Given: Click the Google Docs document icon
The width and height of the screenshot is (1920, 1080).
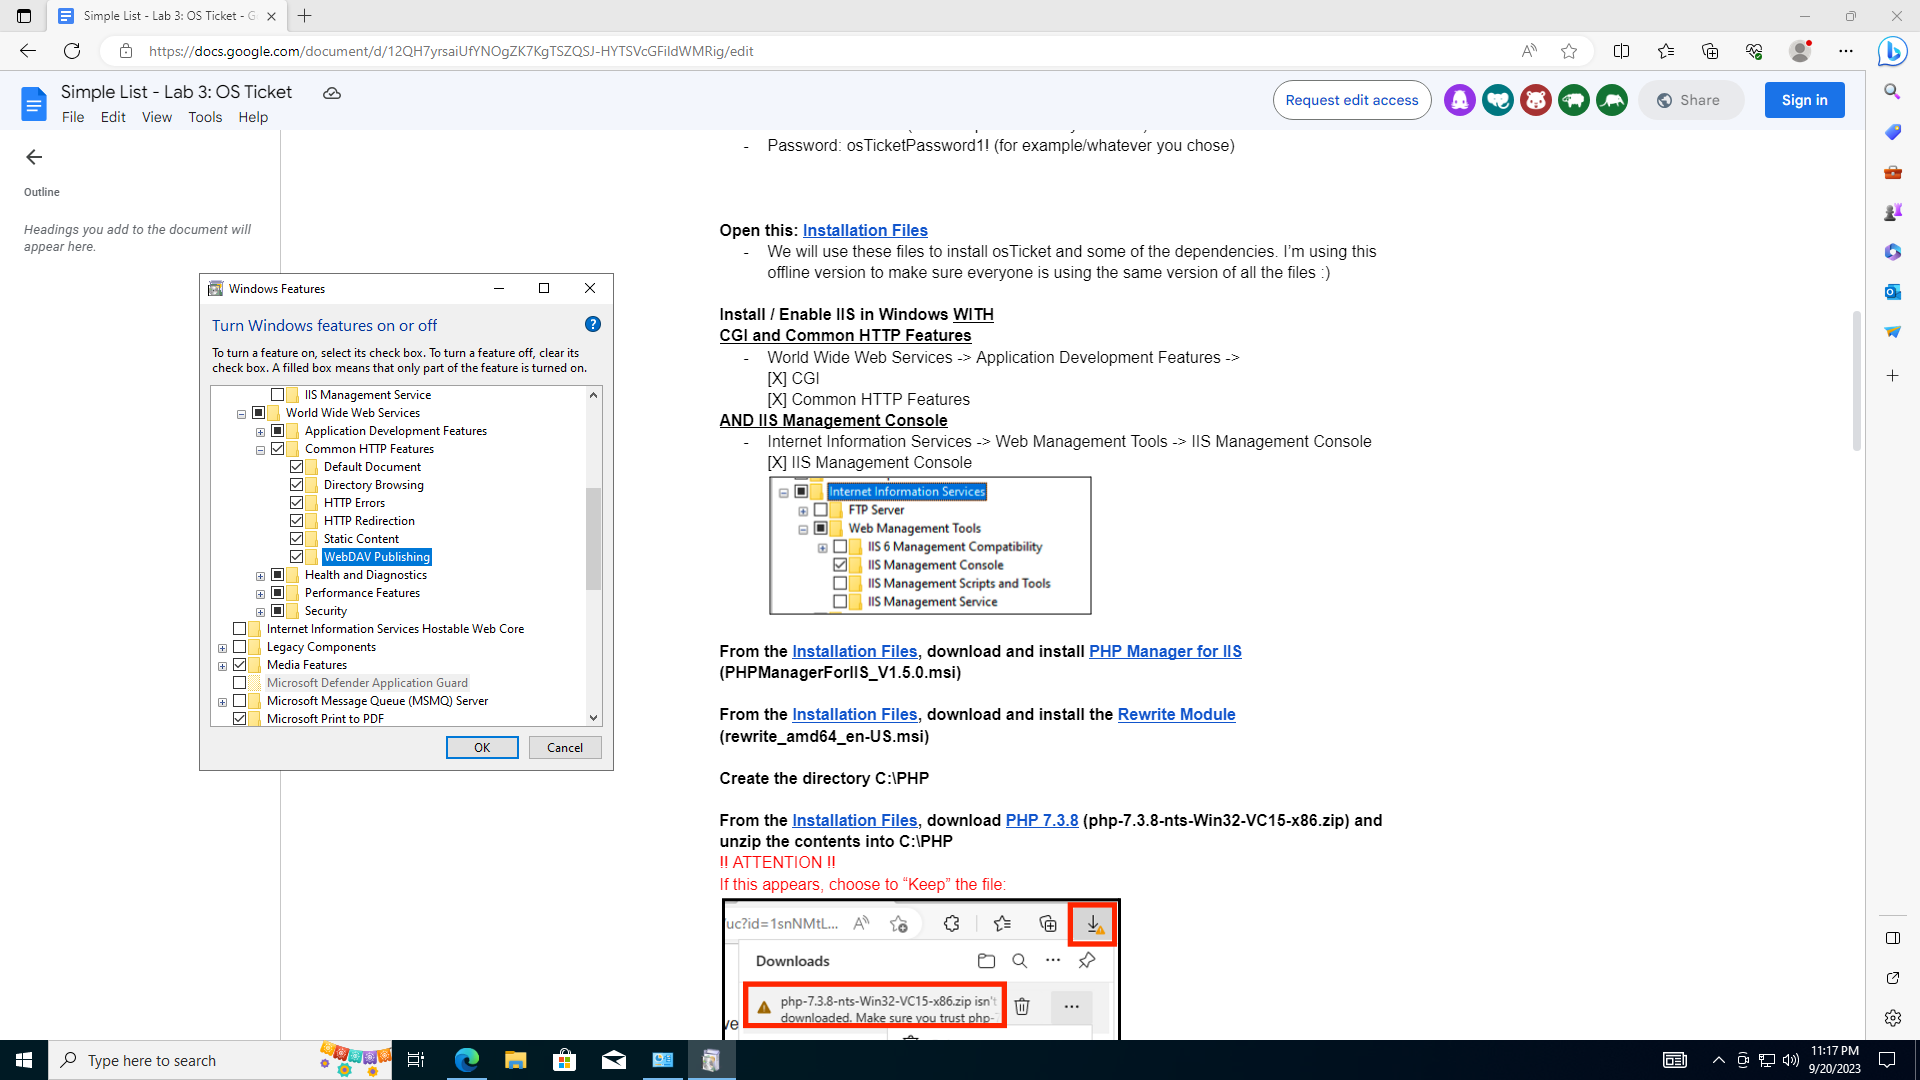Looking at the screenshot, I should tap(34, 103).
